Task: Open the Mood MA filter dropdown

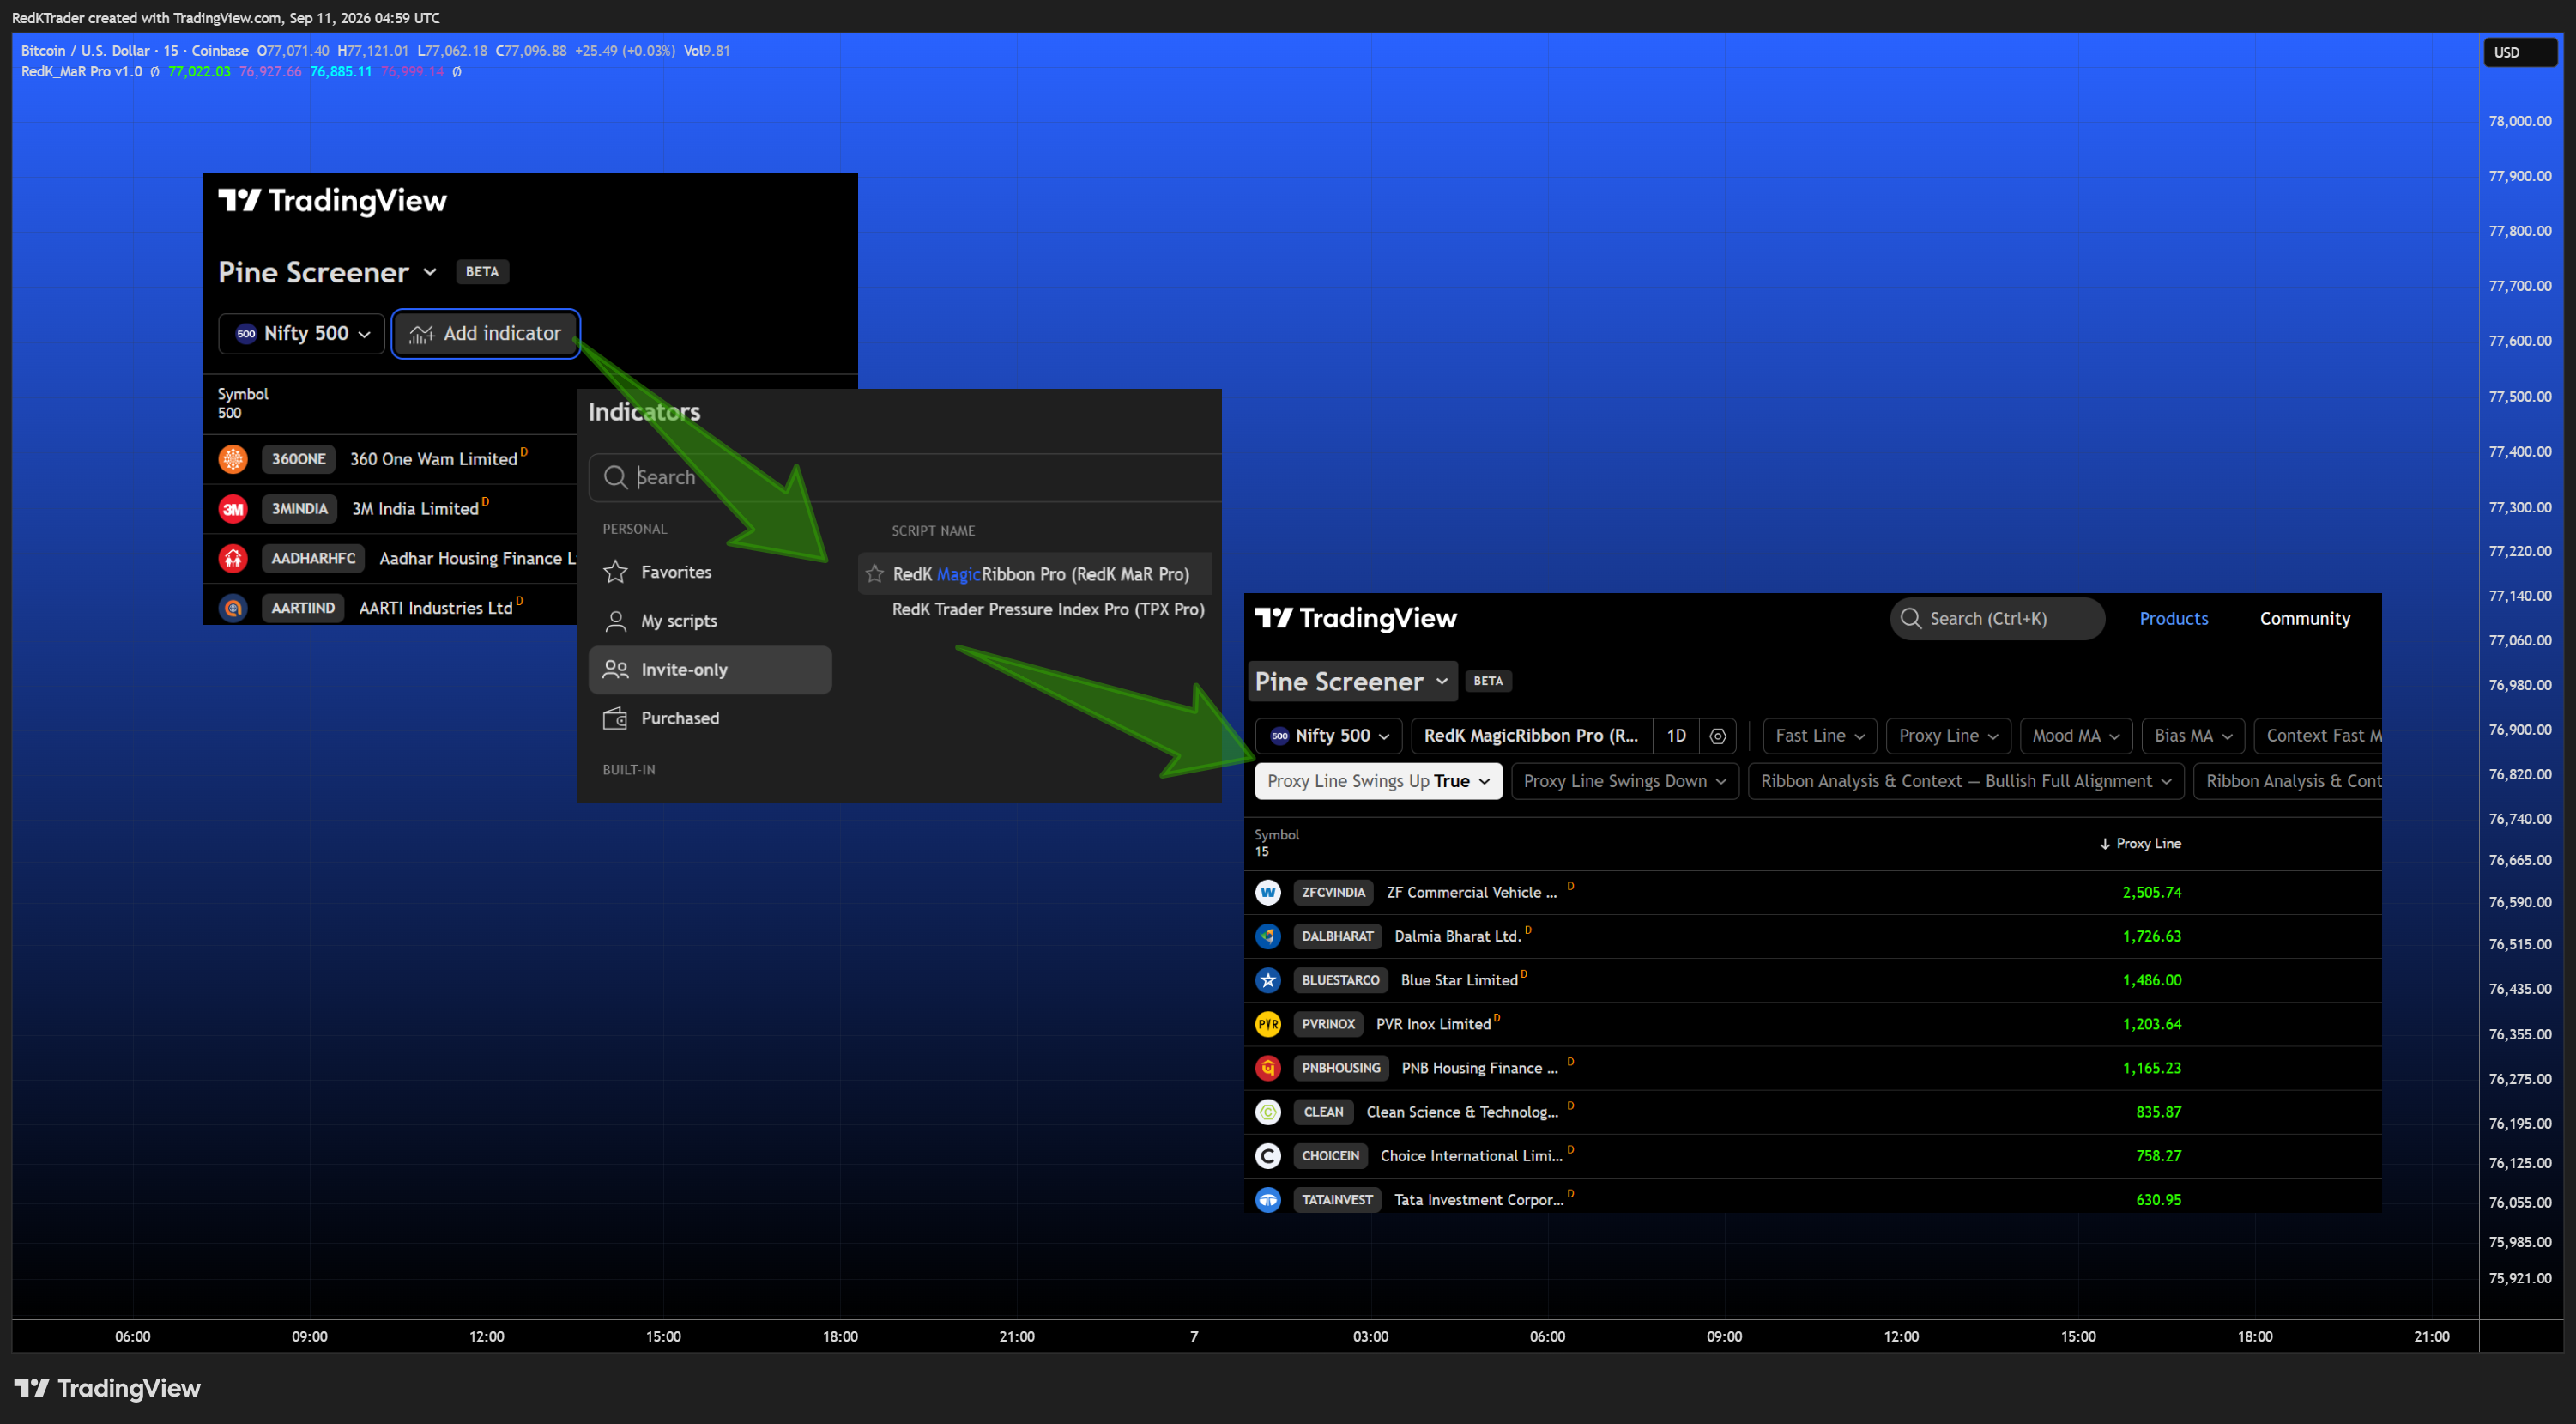Action: point(2076,736)
